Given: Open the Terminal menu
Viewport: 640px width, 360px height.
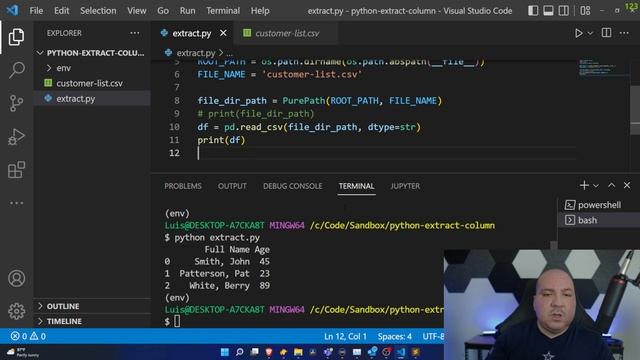Looking at the screenshot, I should click(223, 11).
